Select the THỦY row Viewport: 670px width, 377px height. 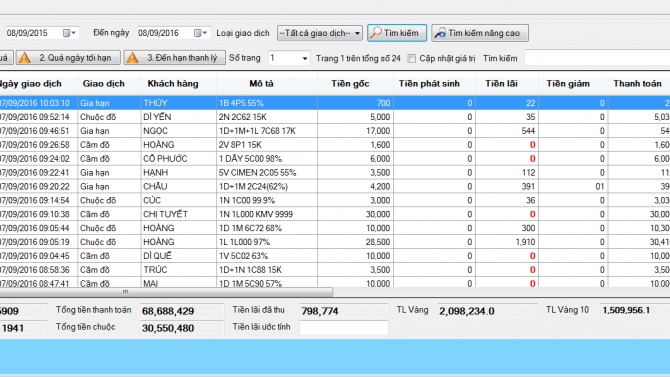point(335,103)
